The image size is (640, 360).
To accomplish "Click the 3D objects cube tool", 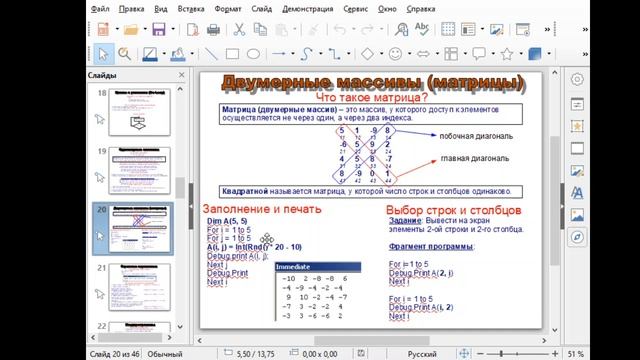I will click(535, 54).
